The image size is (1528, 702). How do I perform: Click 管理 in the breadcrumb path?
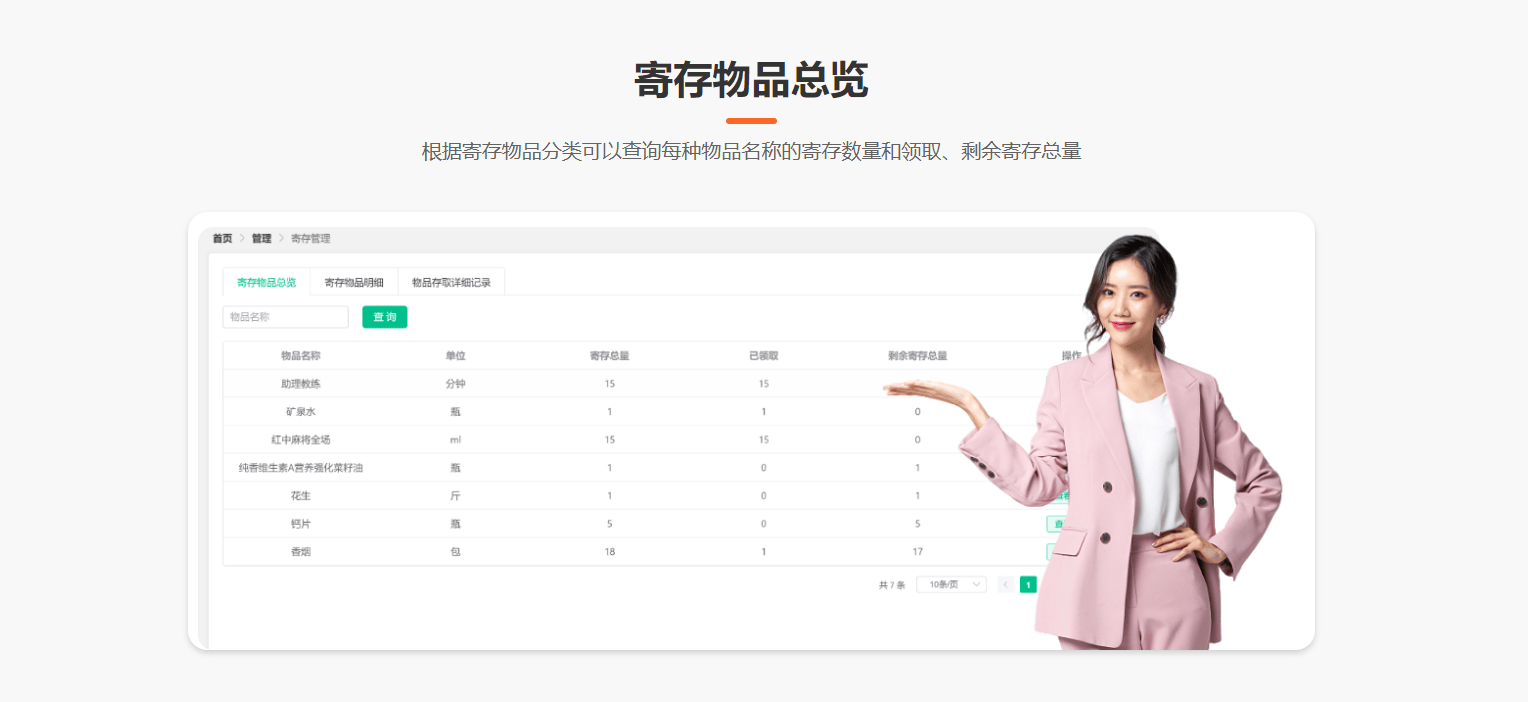[261, 239]
